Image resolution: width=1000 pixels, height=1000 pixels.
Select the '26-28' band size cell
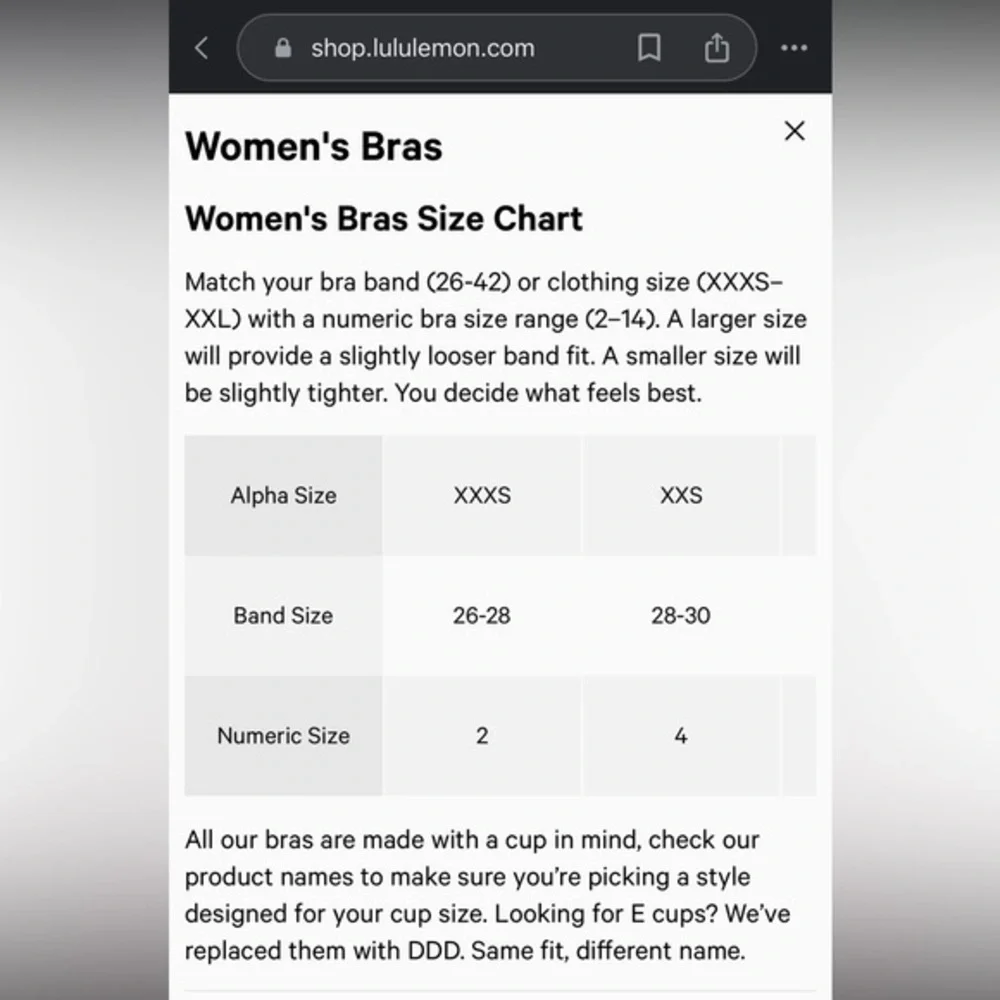point(482,615)
